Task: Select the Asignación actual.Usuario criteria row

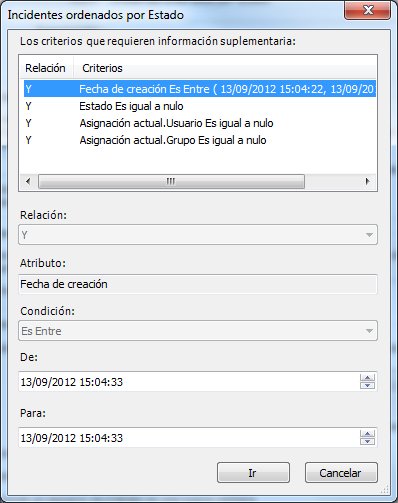Action: 200,123
